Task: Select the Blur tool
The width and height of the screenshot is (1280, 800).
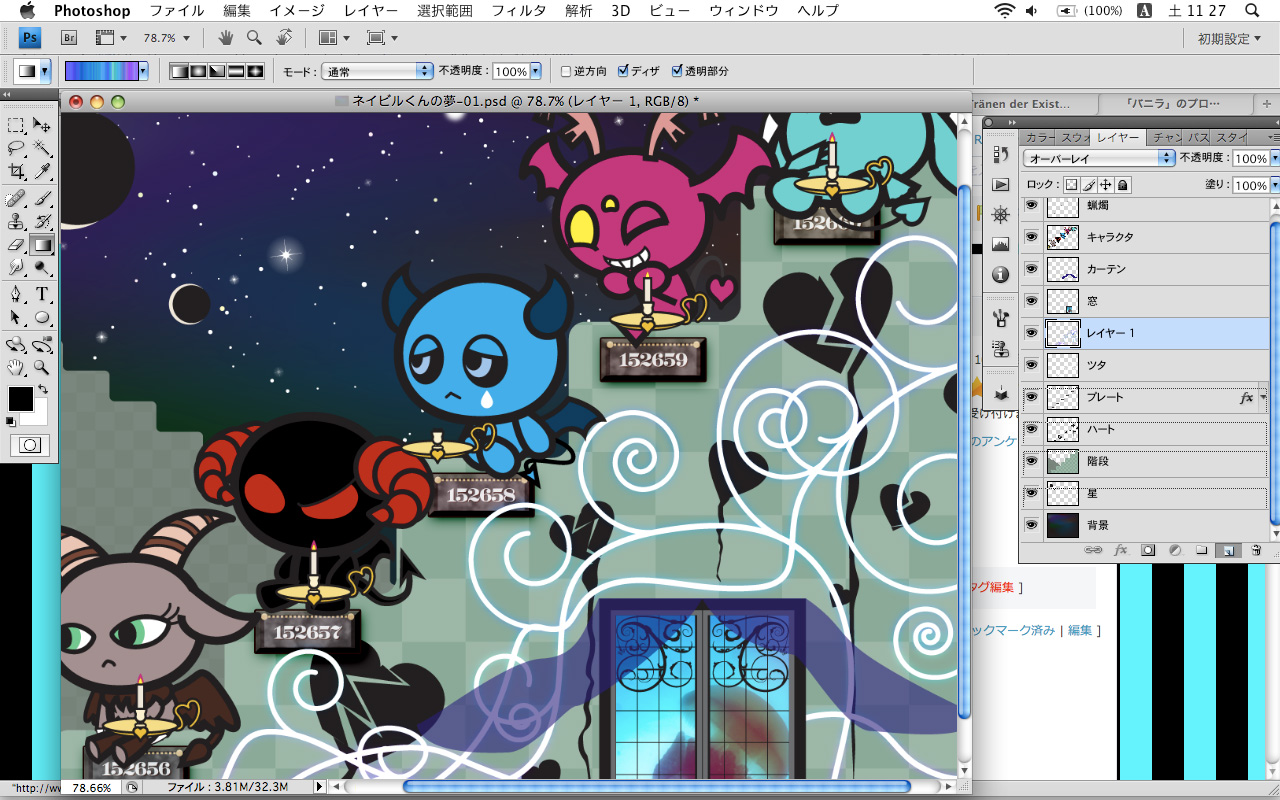Action: click(x=16, y=267)
